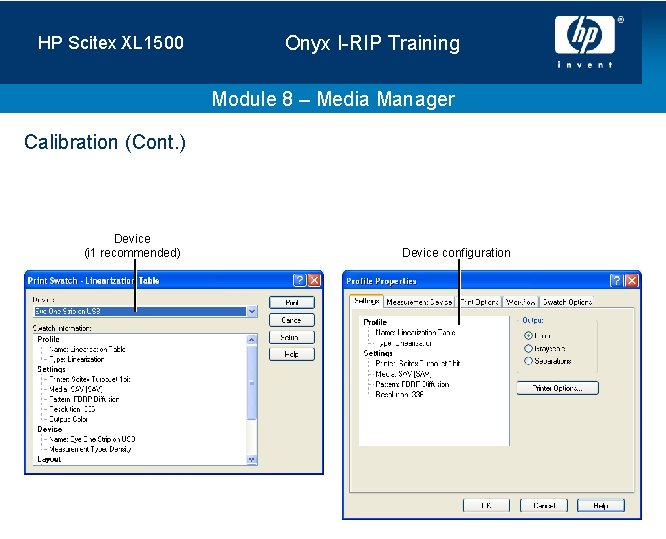Image resolution: width=666 pixels, height=539 pixels.
Task: Select the Resolution row in Profile Properties tree
Action: [x=399, y=395]
